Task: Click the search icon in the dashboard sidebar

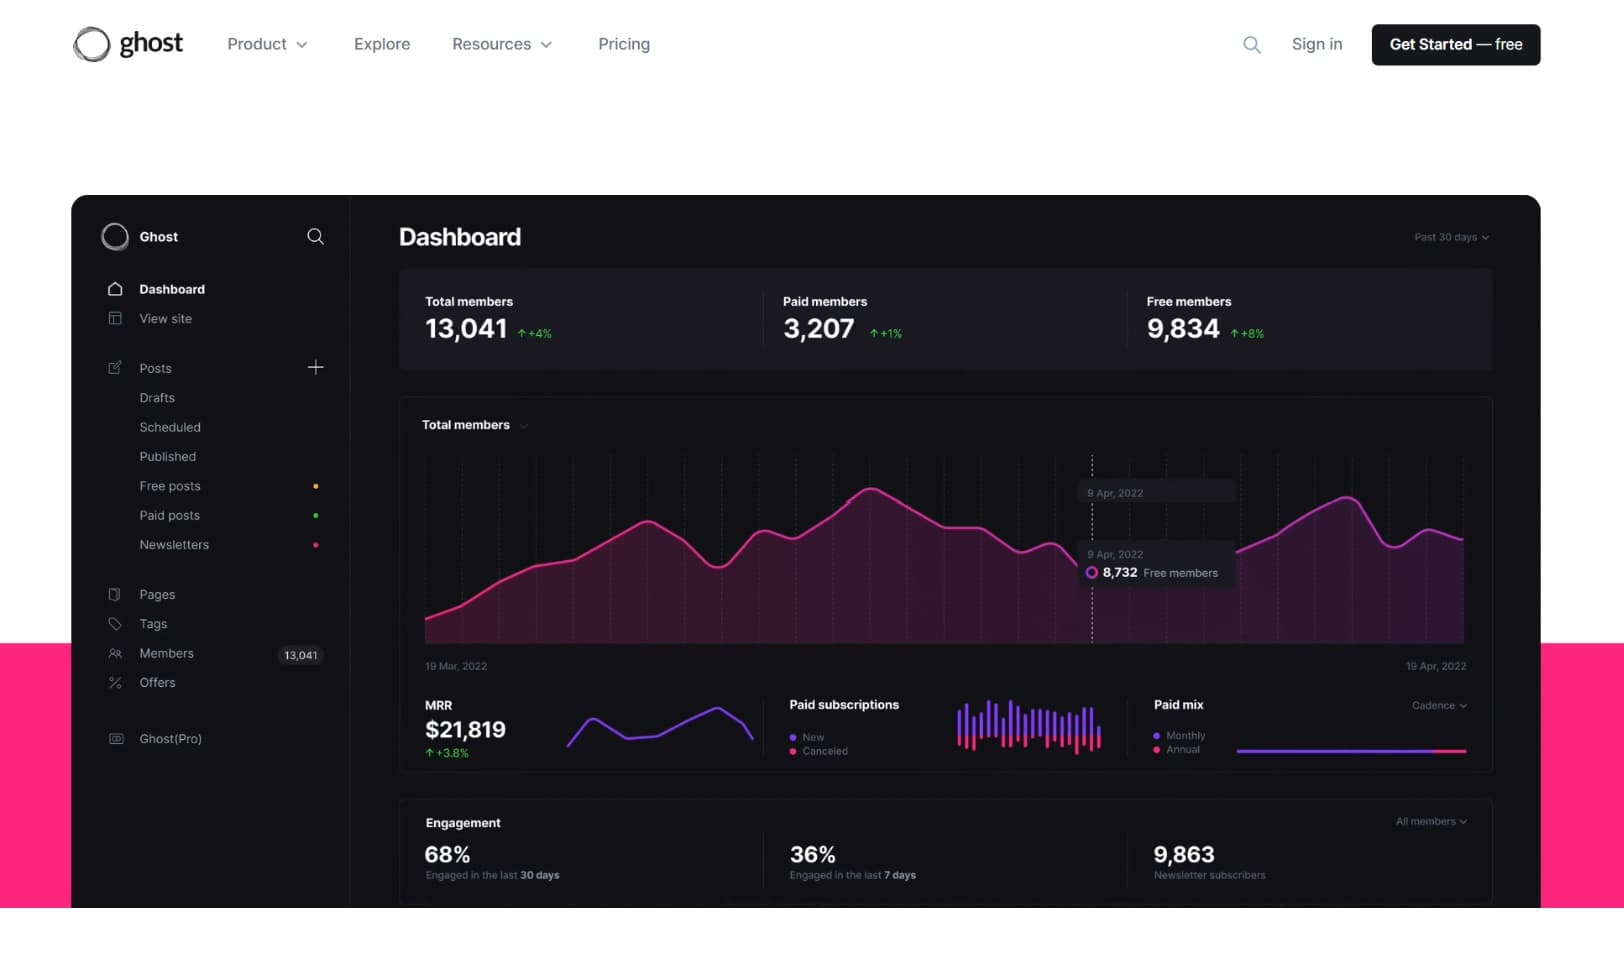Action: pos(315,237)
